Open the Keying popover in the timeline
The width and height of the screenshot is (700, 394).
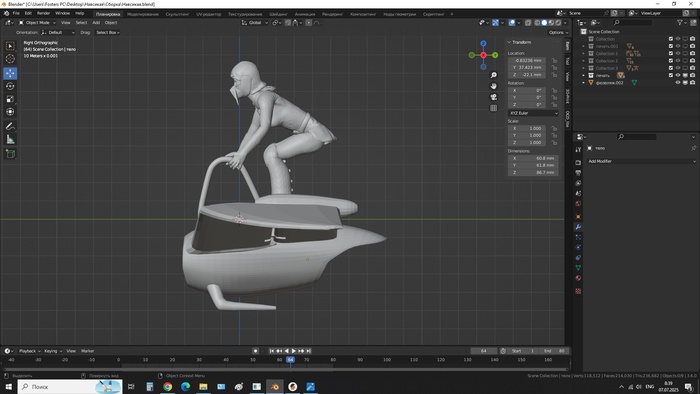(53, 351)
